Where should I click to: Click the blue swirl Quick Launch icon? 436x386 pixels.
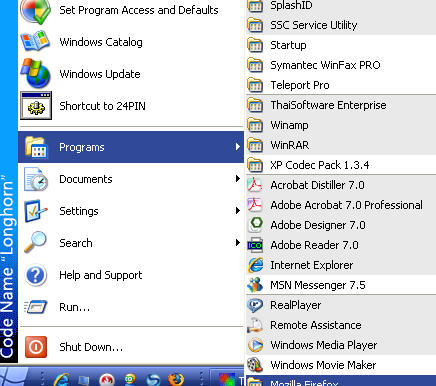(x=153, y=380)
